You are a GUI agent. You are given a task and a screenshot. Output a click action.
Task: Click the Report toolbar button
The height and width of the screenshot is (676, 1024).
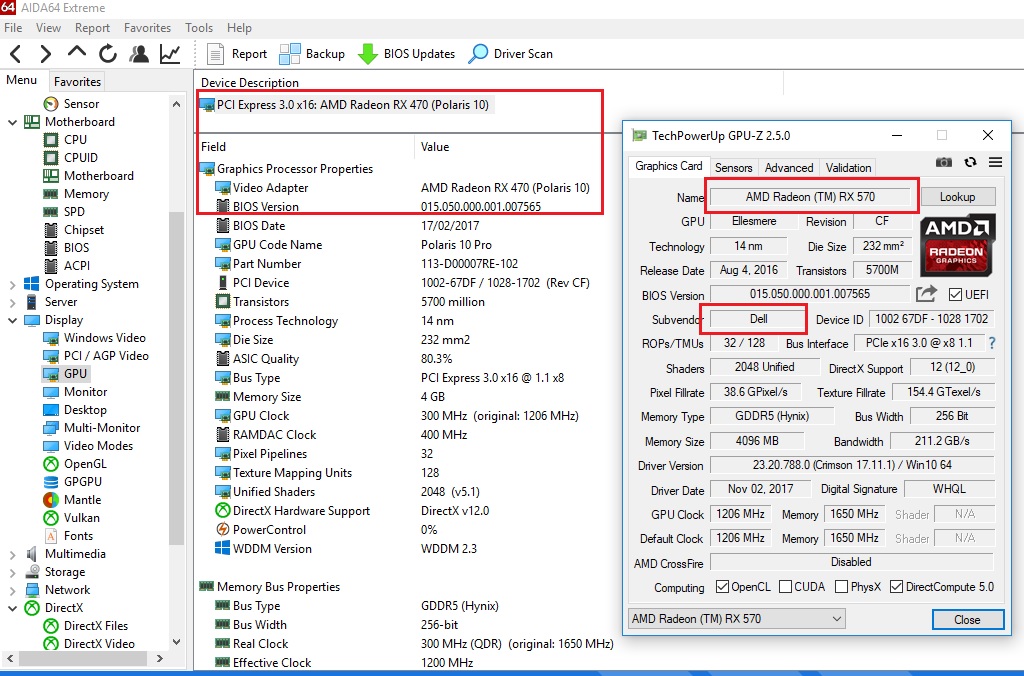point(236,54)
